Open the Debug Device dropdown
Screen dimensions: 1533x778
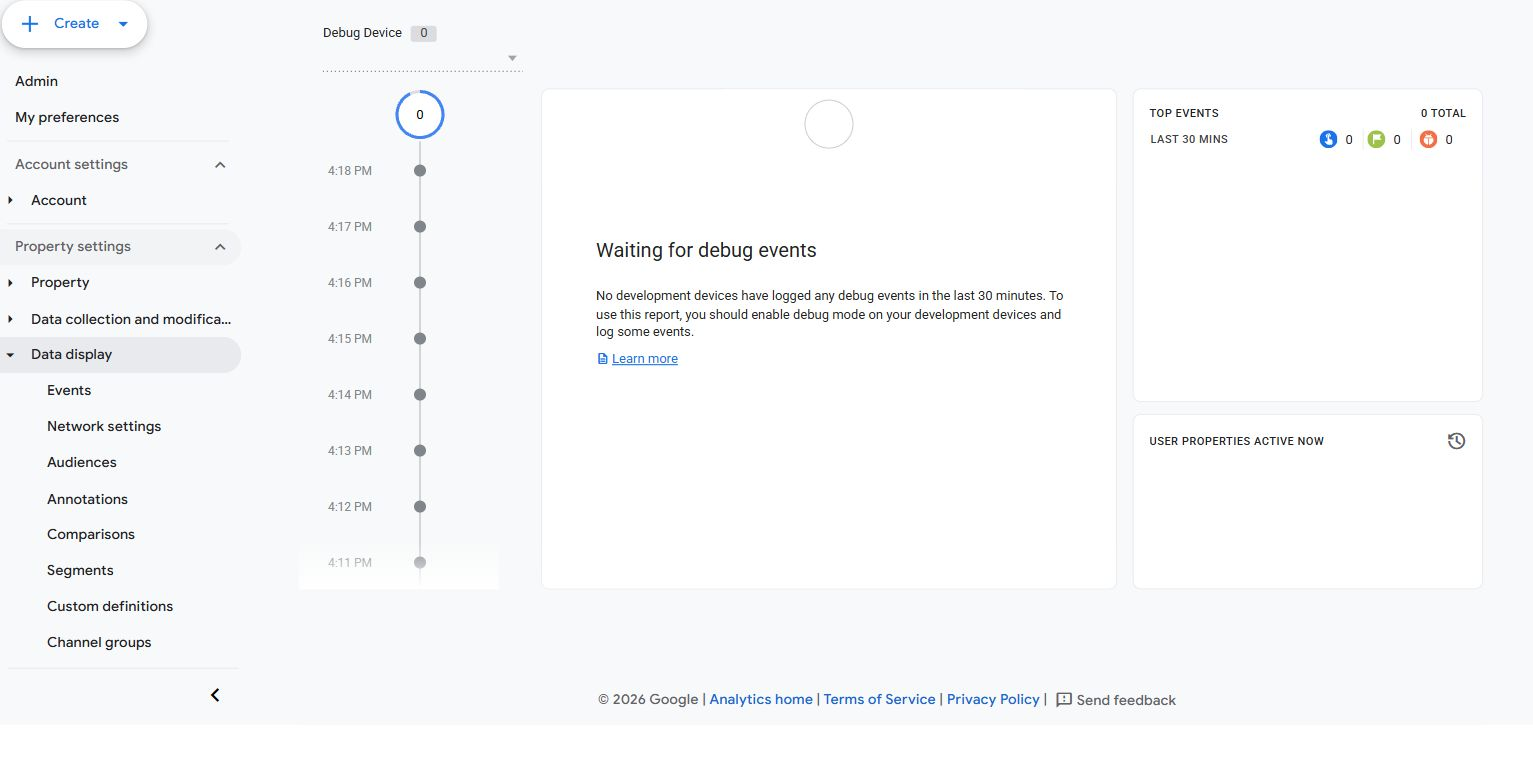point(422,57)
